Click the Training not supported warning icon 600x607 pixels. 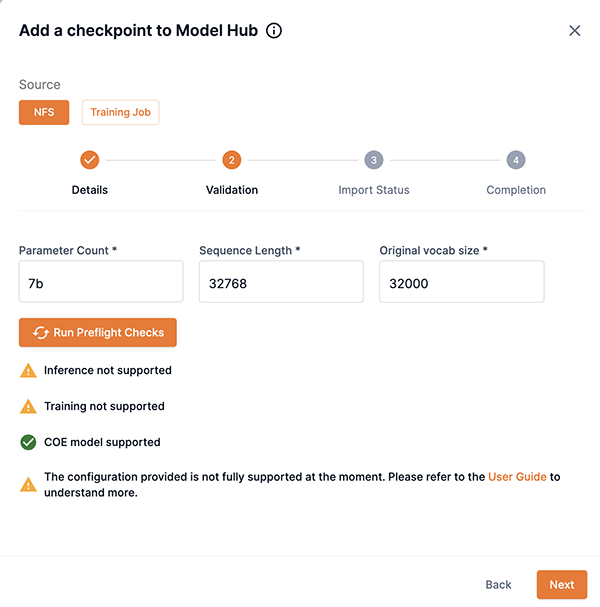point(28,407)
